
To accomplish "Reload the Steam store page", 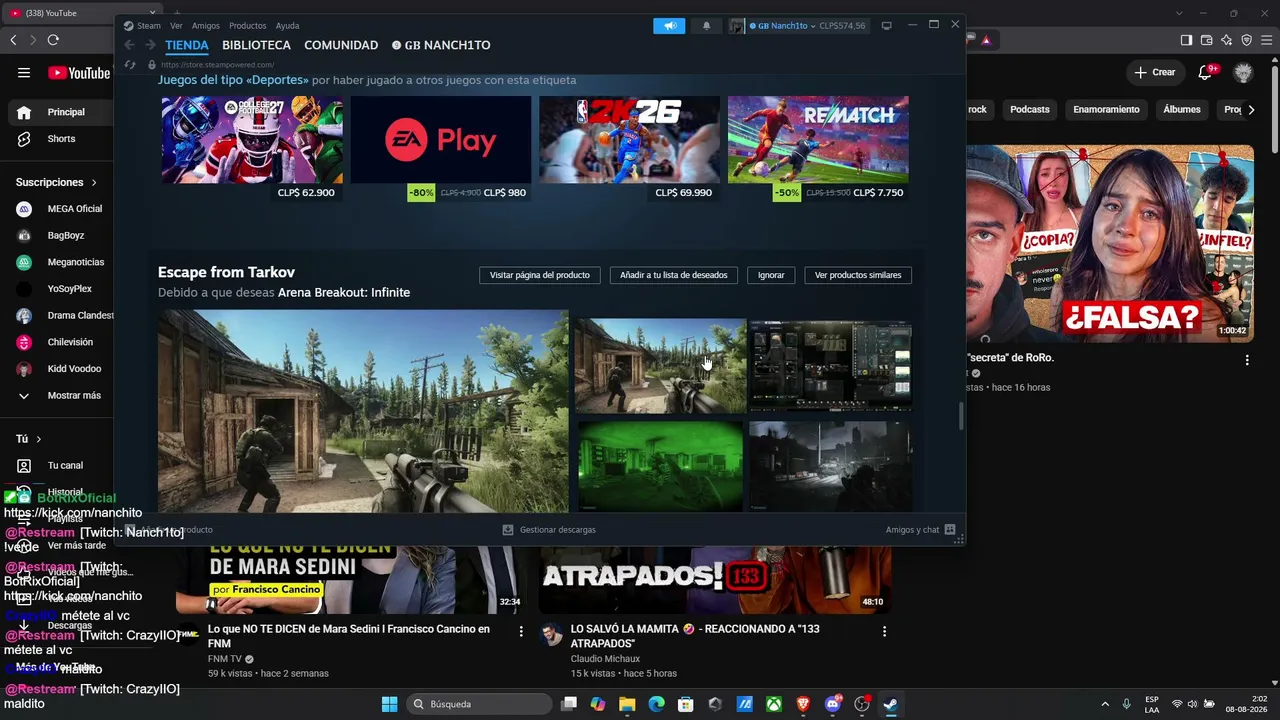I will coord(130,65).
